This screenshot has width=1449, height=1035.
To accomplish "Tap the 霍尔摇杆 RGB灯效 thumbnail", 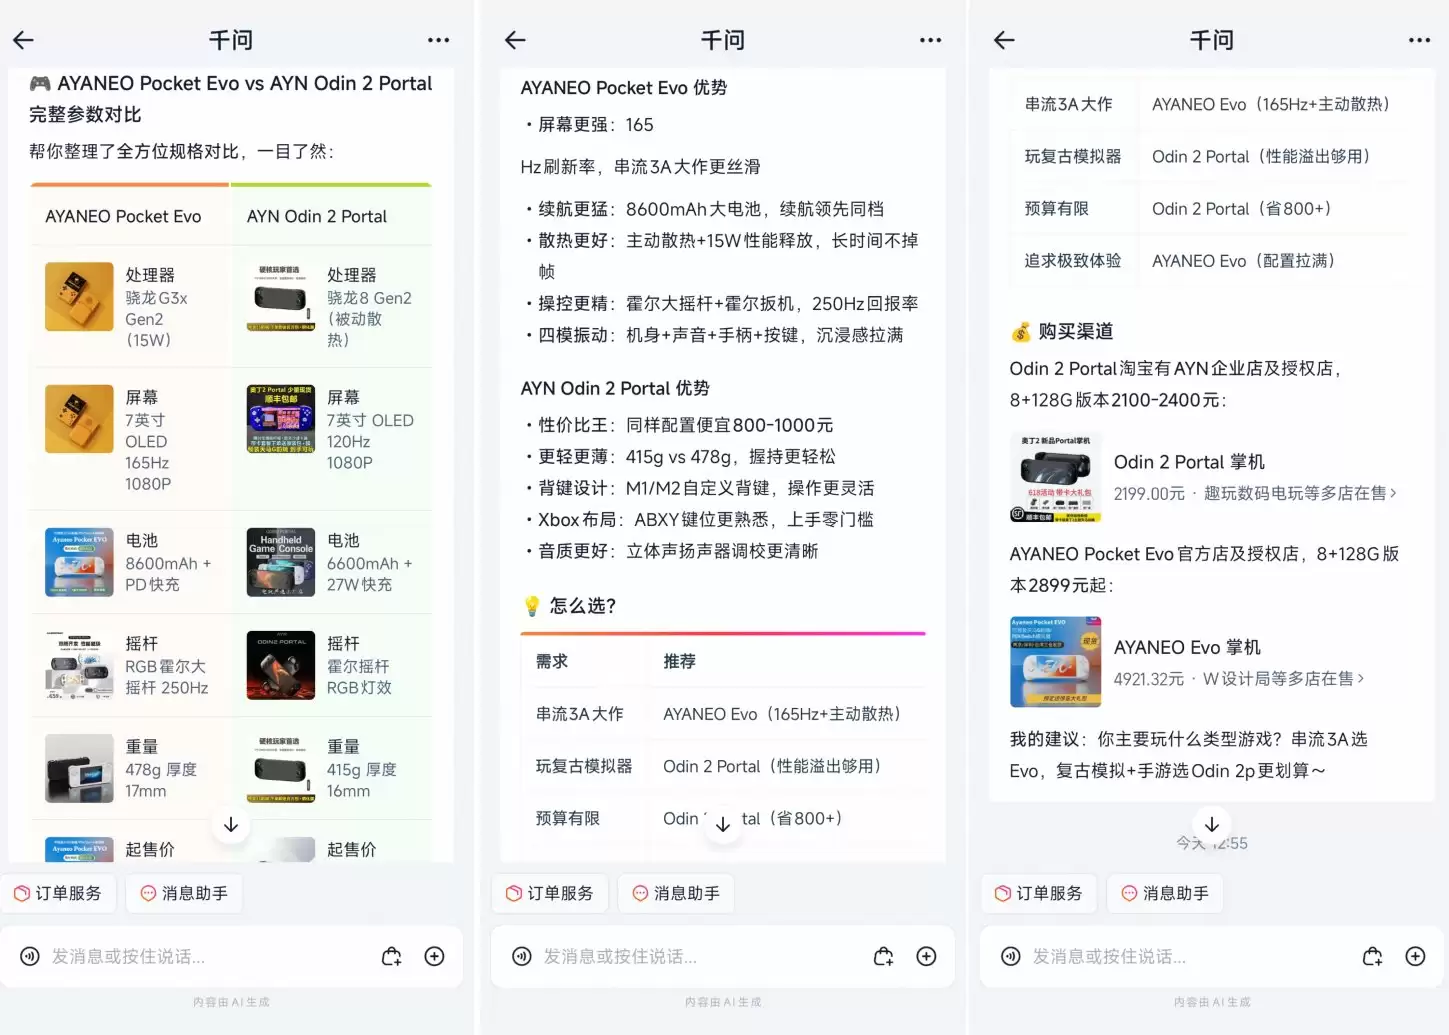I will (x=281, y=666).
